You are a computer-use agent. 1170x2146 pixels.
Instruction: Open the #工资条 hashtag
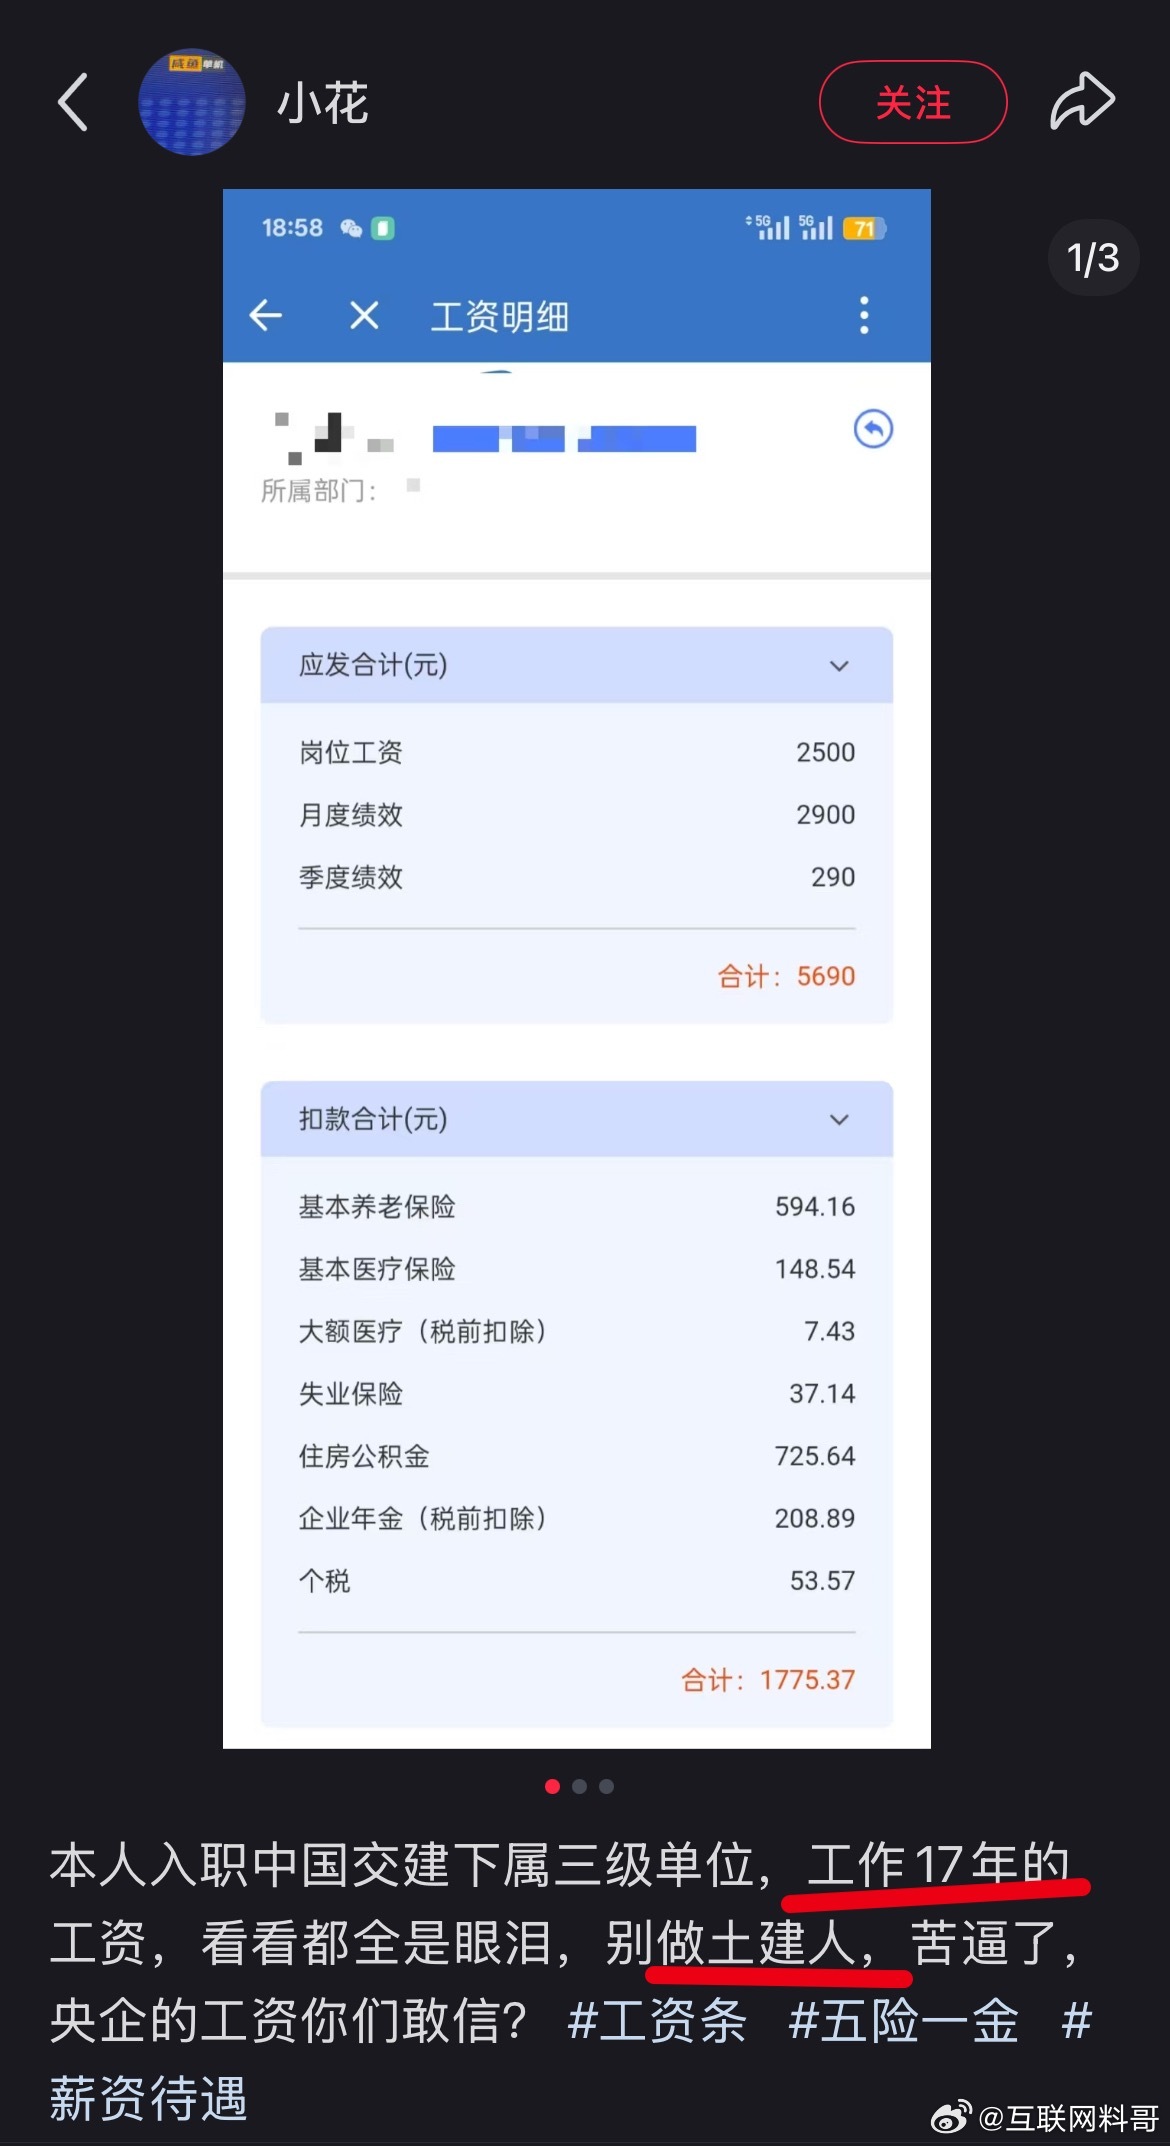(x=657, y=2021)
